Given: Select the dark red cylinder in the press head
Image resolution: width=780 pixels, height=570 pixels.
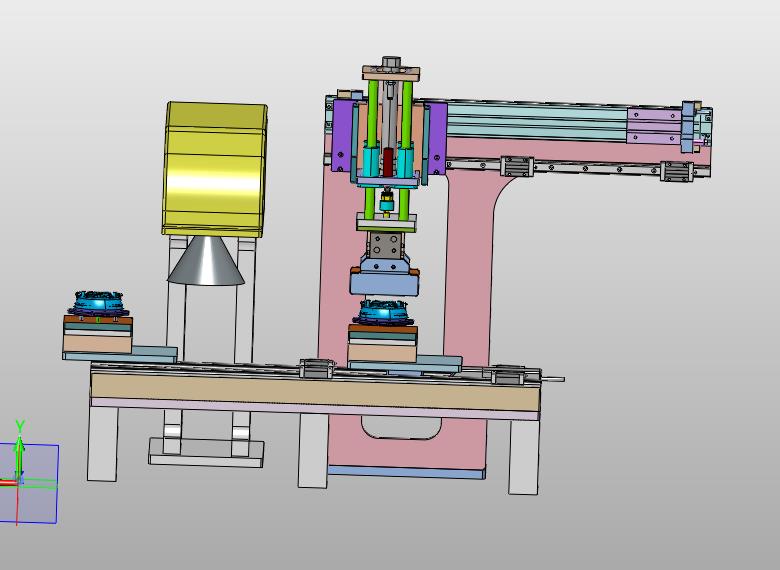Looking at the screenshot, I should [388, 162].
